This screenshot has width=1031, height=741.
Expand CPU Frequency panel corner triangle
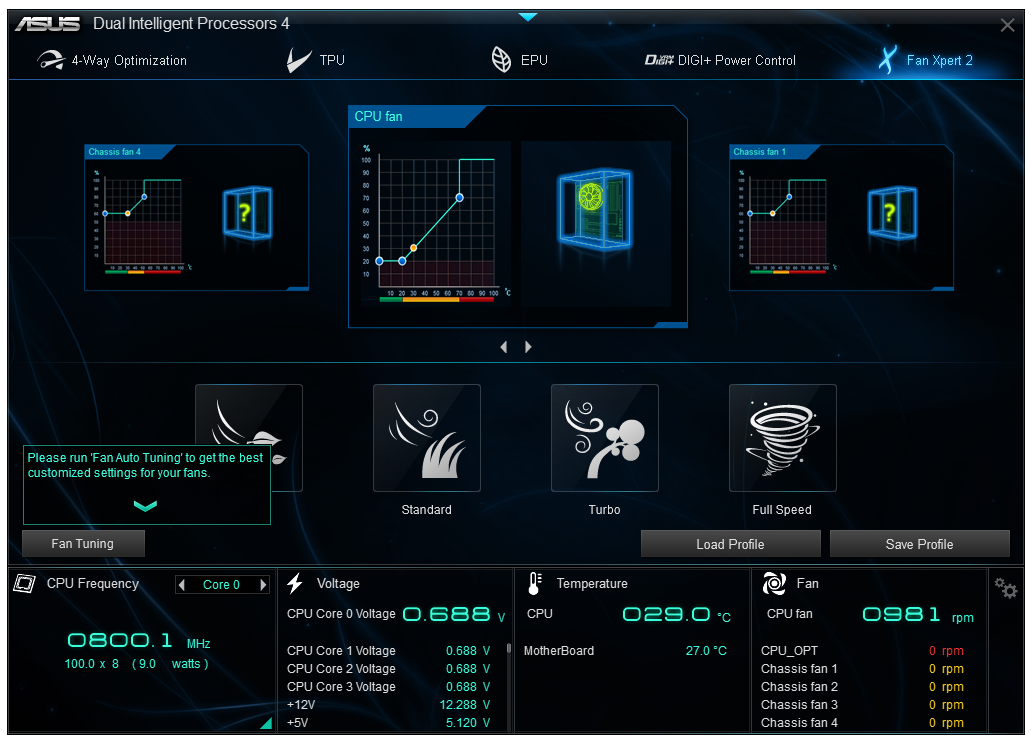[266, 723]
